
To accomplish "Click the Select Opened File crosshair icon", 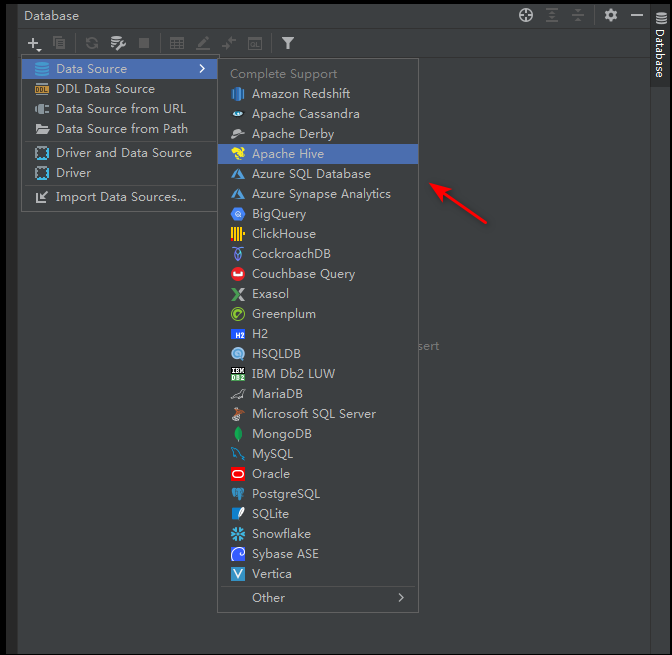I will (x=526, y=15).
